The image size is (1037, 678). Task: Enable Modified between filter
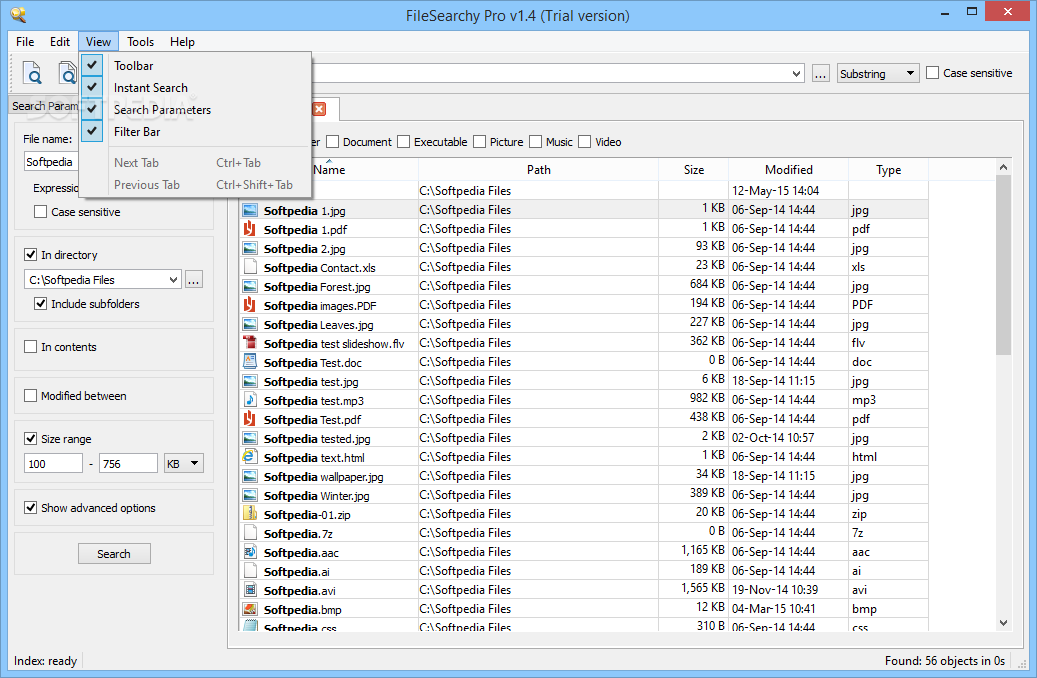click(x=30, y=396)
